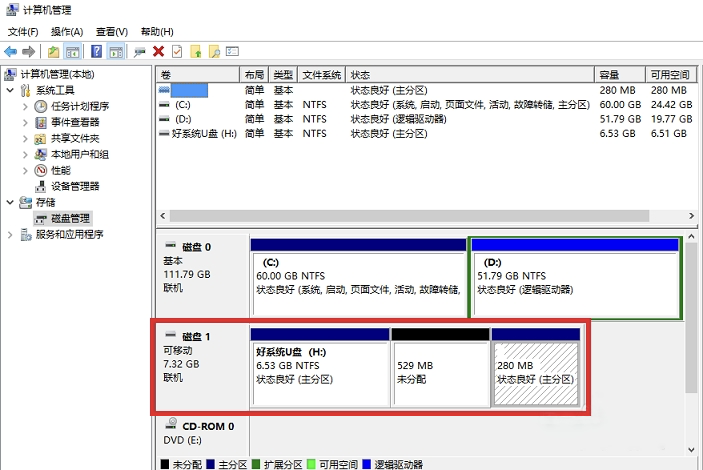Select the (C:) volume list row

click(426, 104)
